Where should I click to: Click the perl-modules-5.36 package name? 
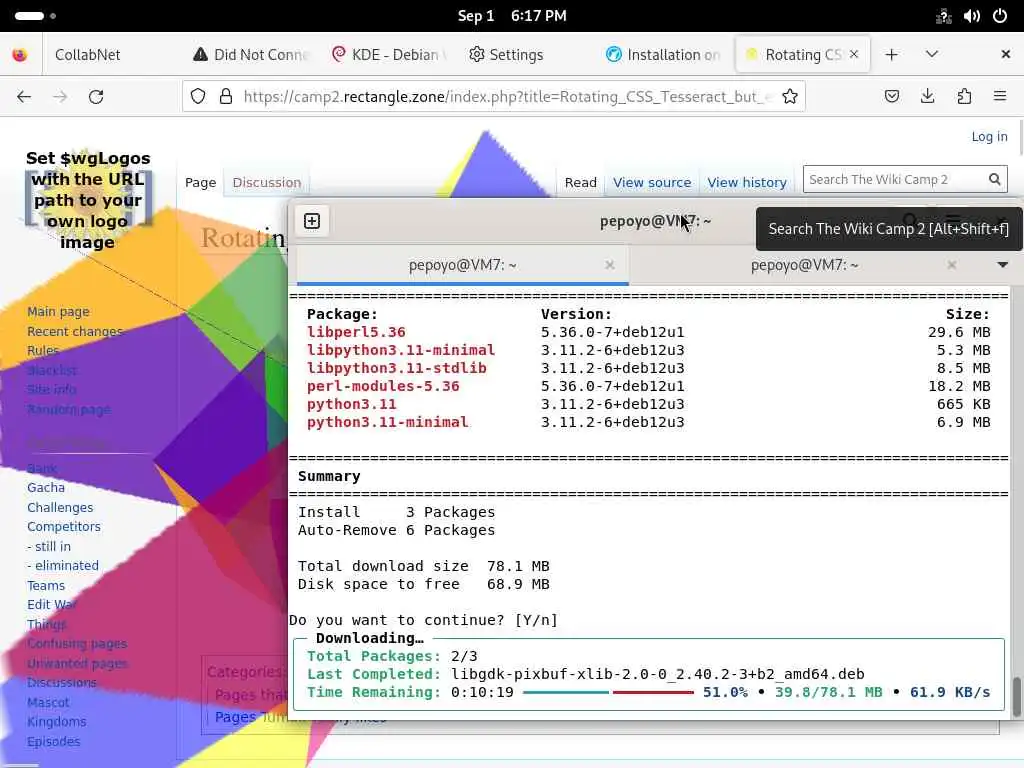pos(383,386)
